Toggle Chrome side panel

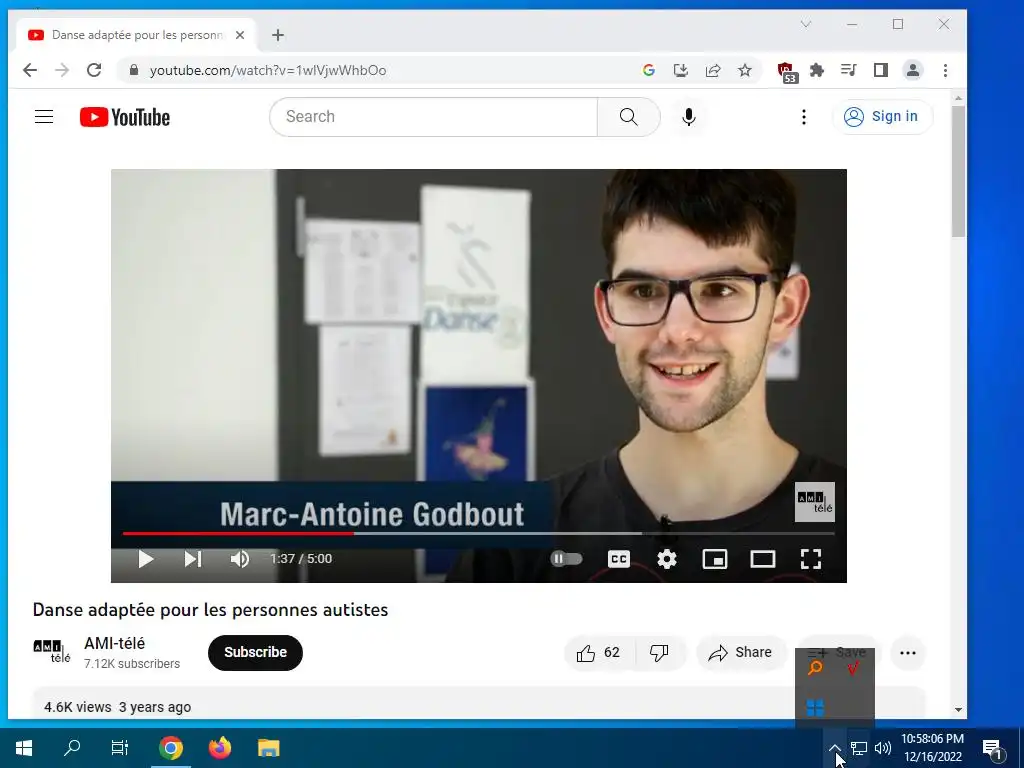pos(880,70)
